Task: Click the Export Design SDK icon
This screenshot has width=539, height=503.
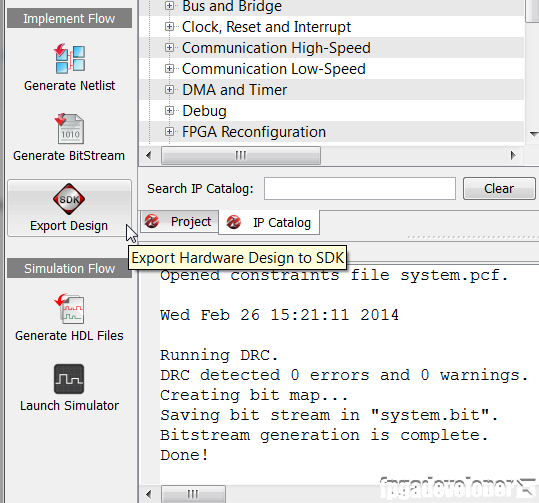Action: 69,199
